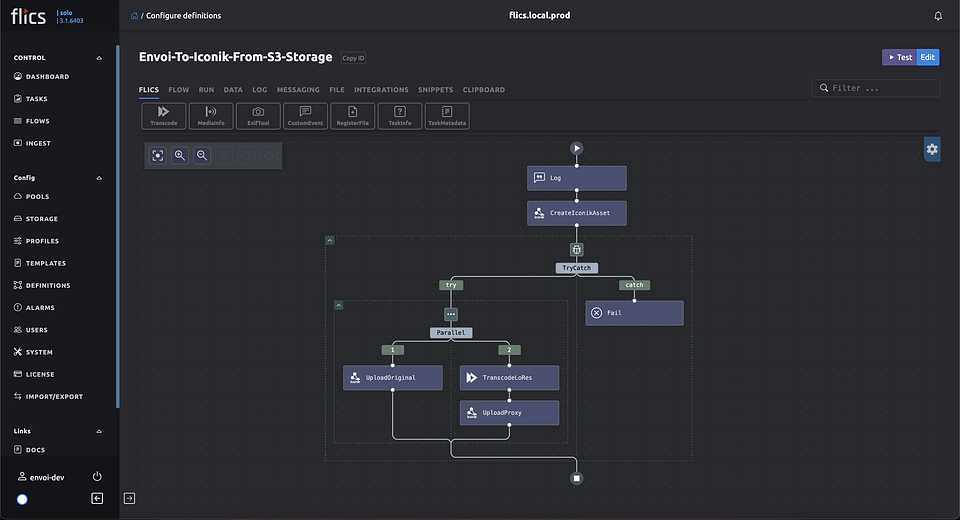Image resolution: width=960 pixels, height=520 pixels.
Task: Click the power logout icon
Action: click(97, 477)
